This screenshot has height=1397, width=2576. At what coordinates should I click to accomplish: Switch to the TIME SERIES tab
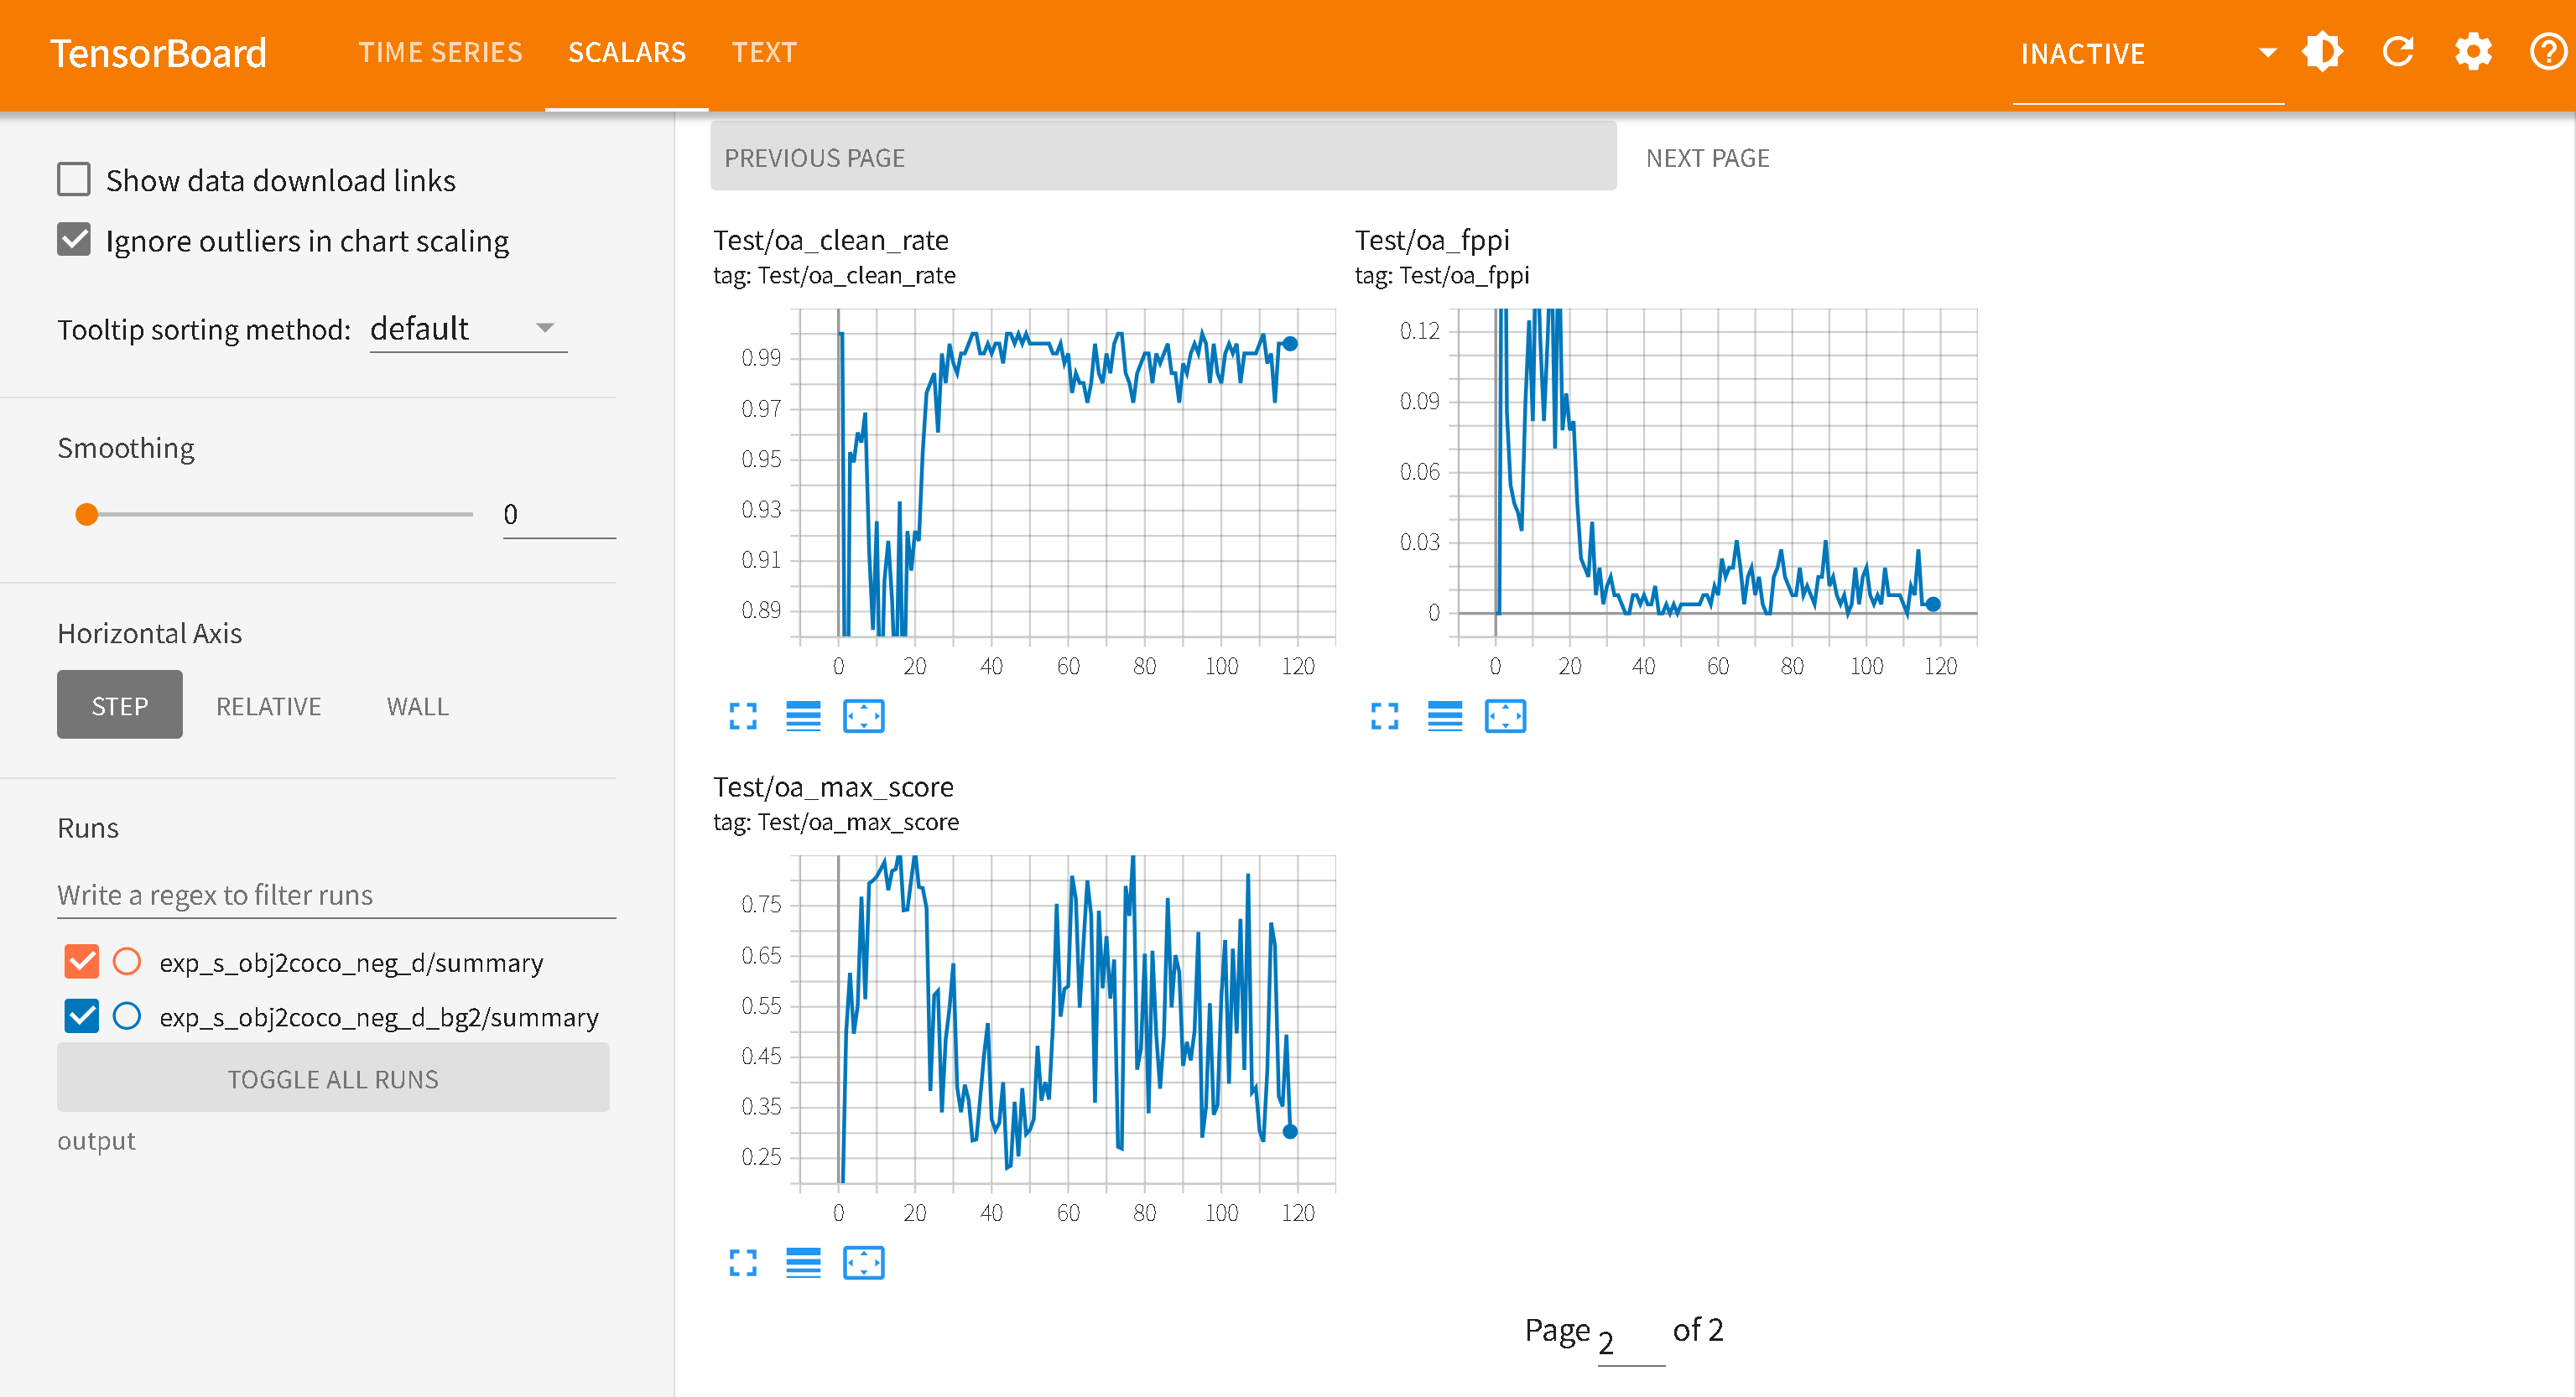[x=440, y=52]
